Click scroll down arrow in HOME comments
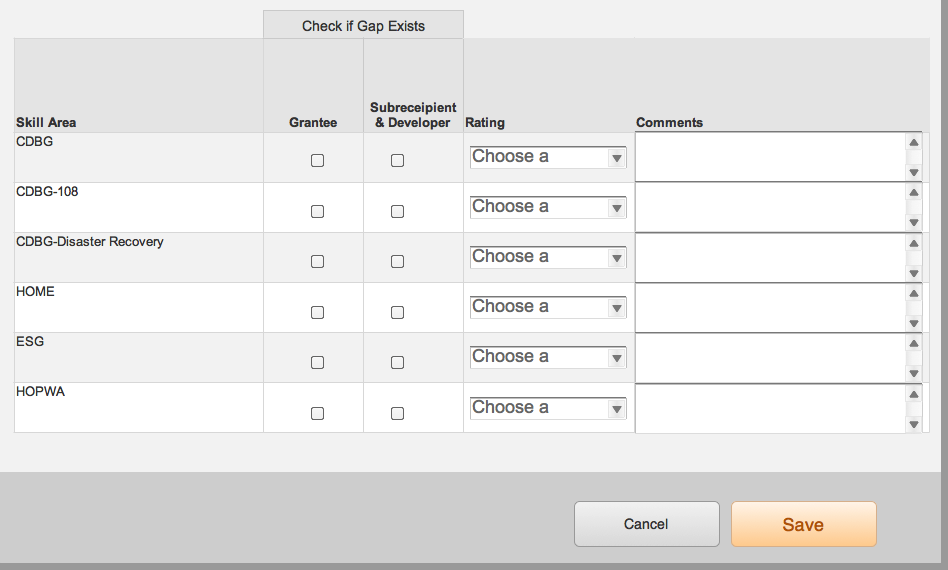This screenshot has height=570, width=948. point(913,323)
